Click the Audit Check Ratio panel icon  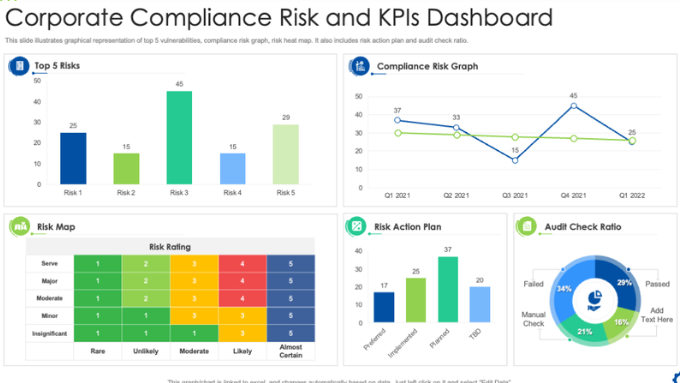[526, 226]
